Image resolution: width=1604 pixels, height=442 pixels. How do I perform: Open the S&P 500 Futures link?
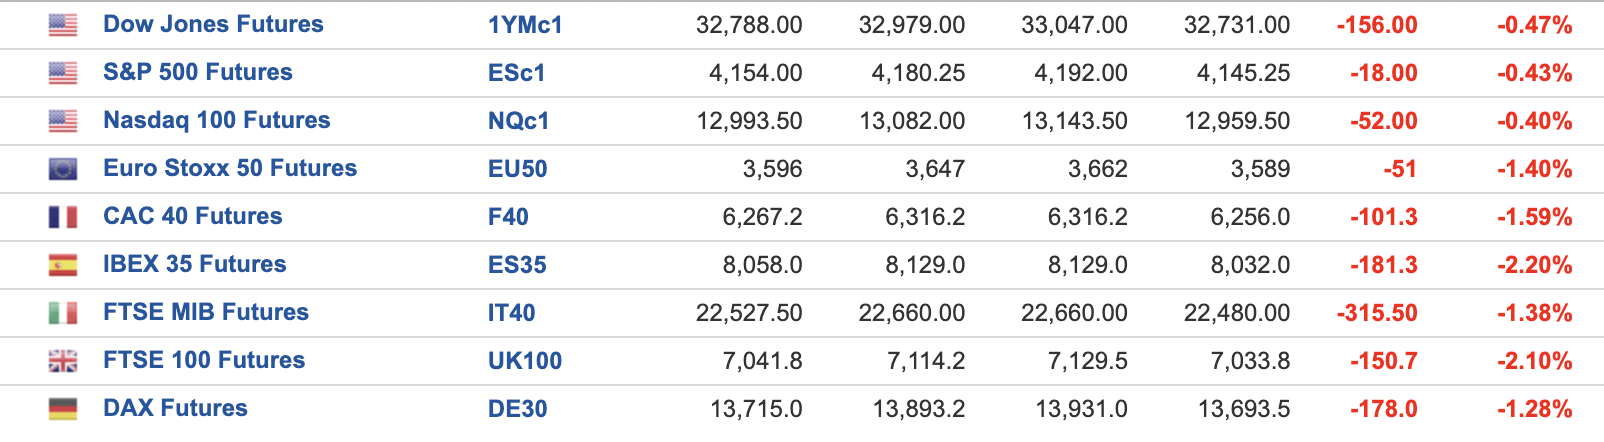(x=198, y=72)
